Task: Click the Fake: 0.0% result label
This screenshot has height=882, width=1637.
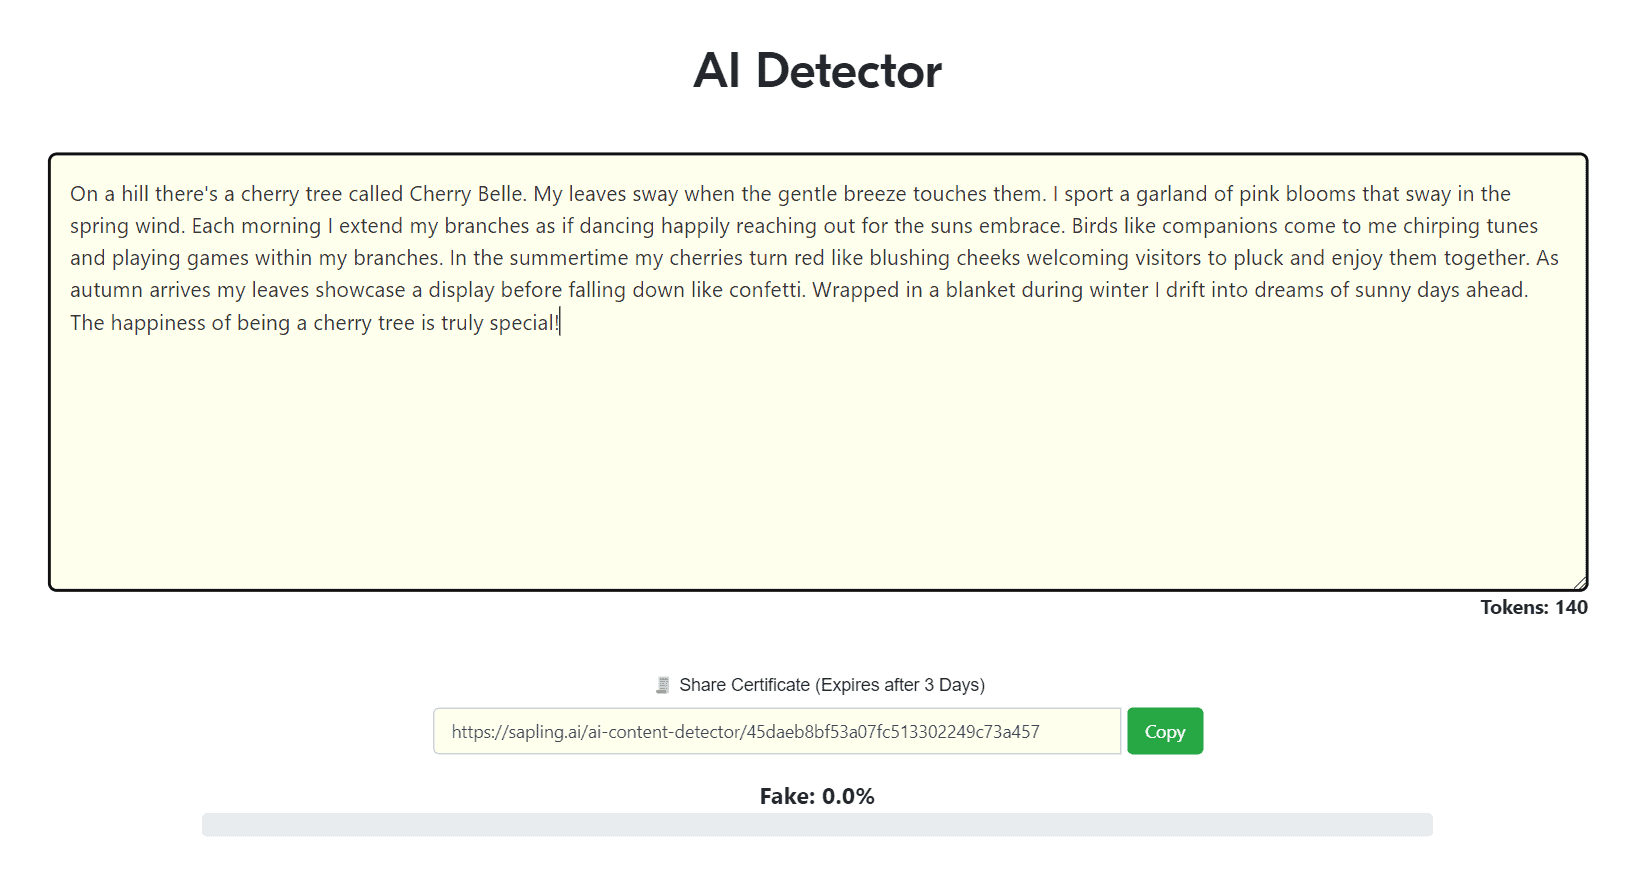Action: tap(816, 796)
